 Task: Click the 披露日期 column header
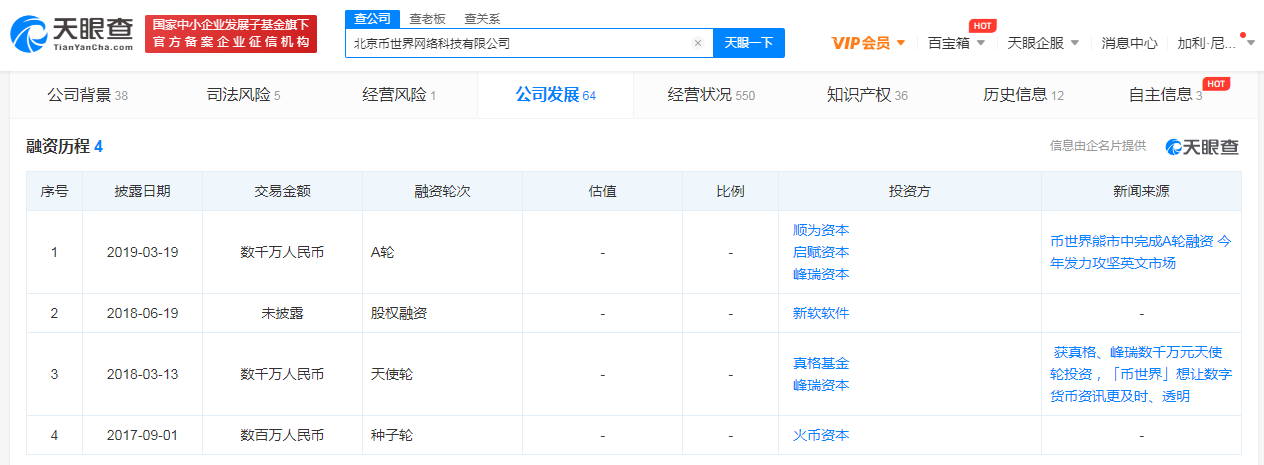click(x=142, y=191)
